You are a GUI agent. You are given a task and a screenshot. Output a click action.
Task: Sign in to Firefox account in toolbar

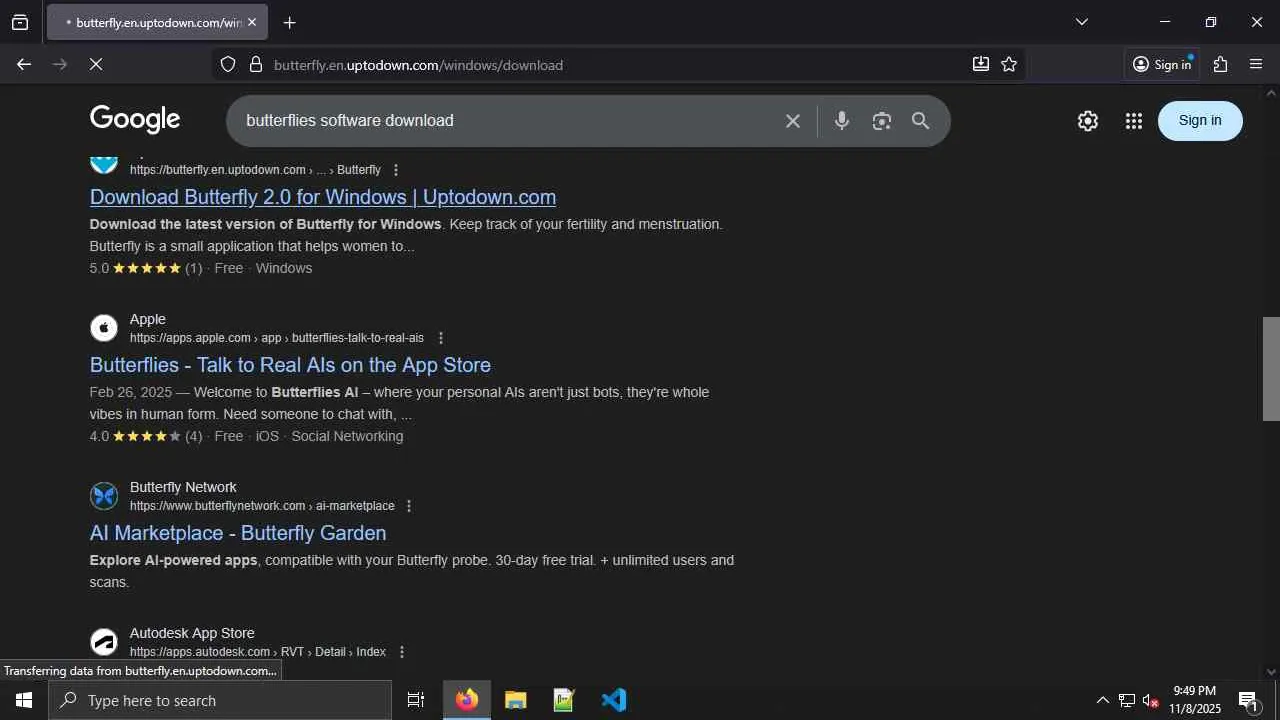[x=1162, y=64]
